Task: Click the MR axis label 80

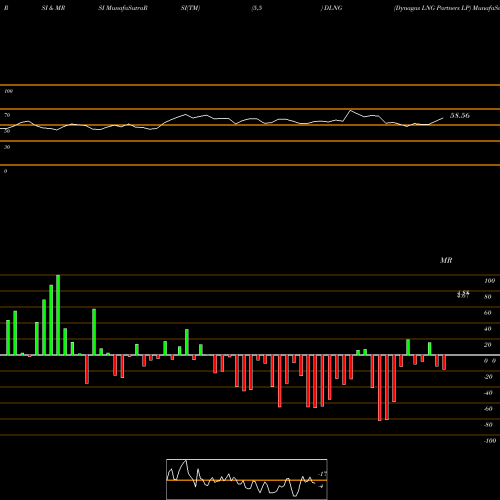Action: [x=488, y=297]
